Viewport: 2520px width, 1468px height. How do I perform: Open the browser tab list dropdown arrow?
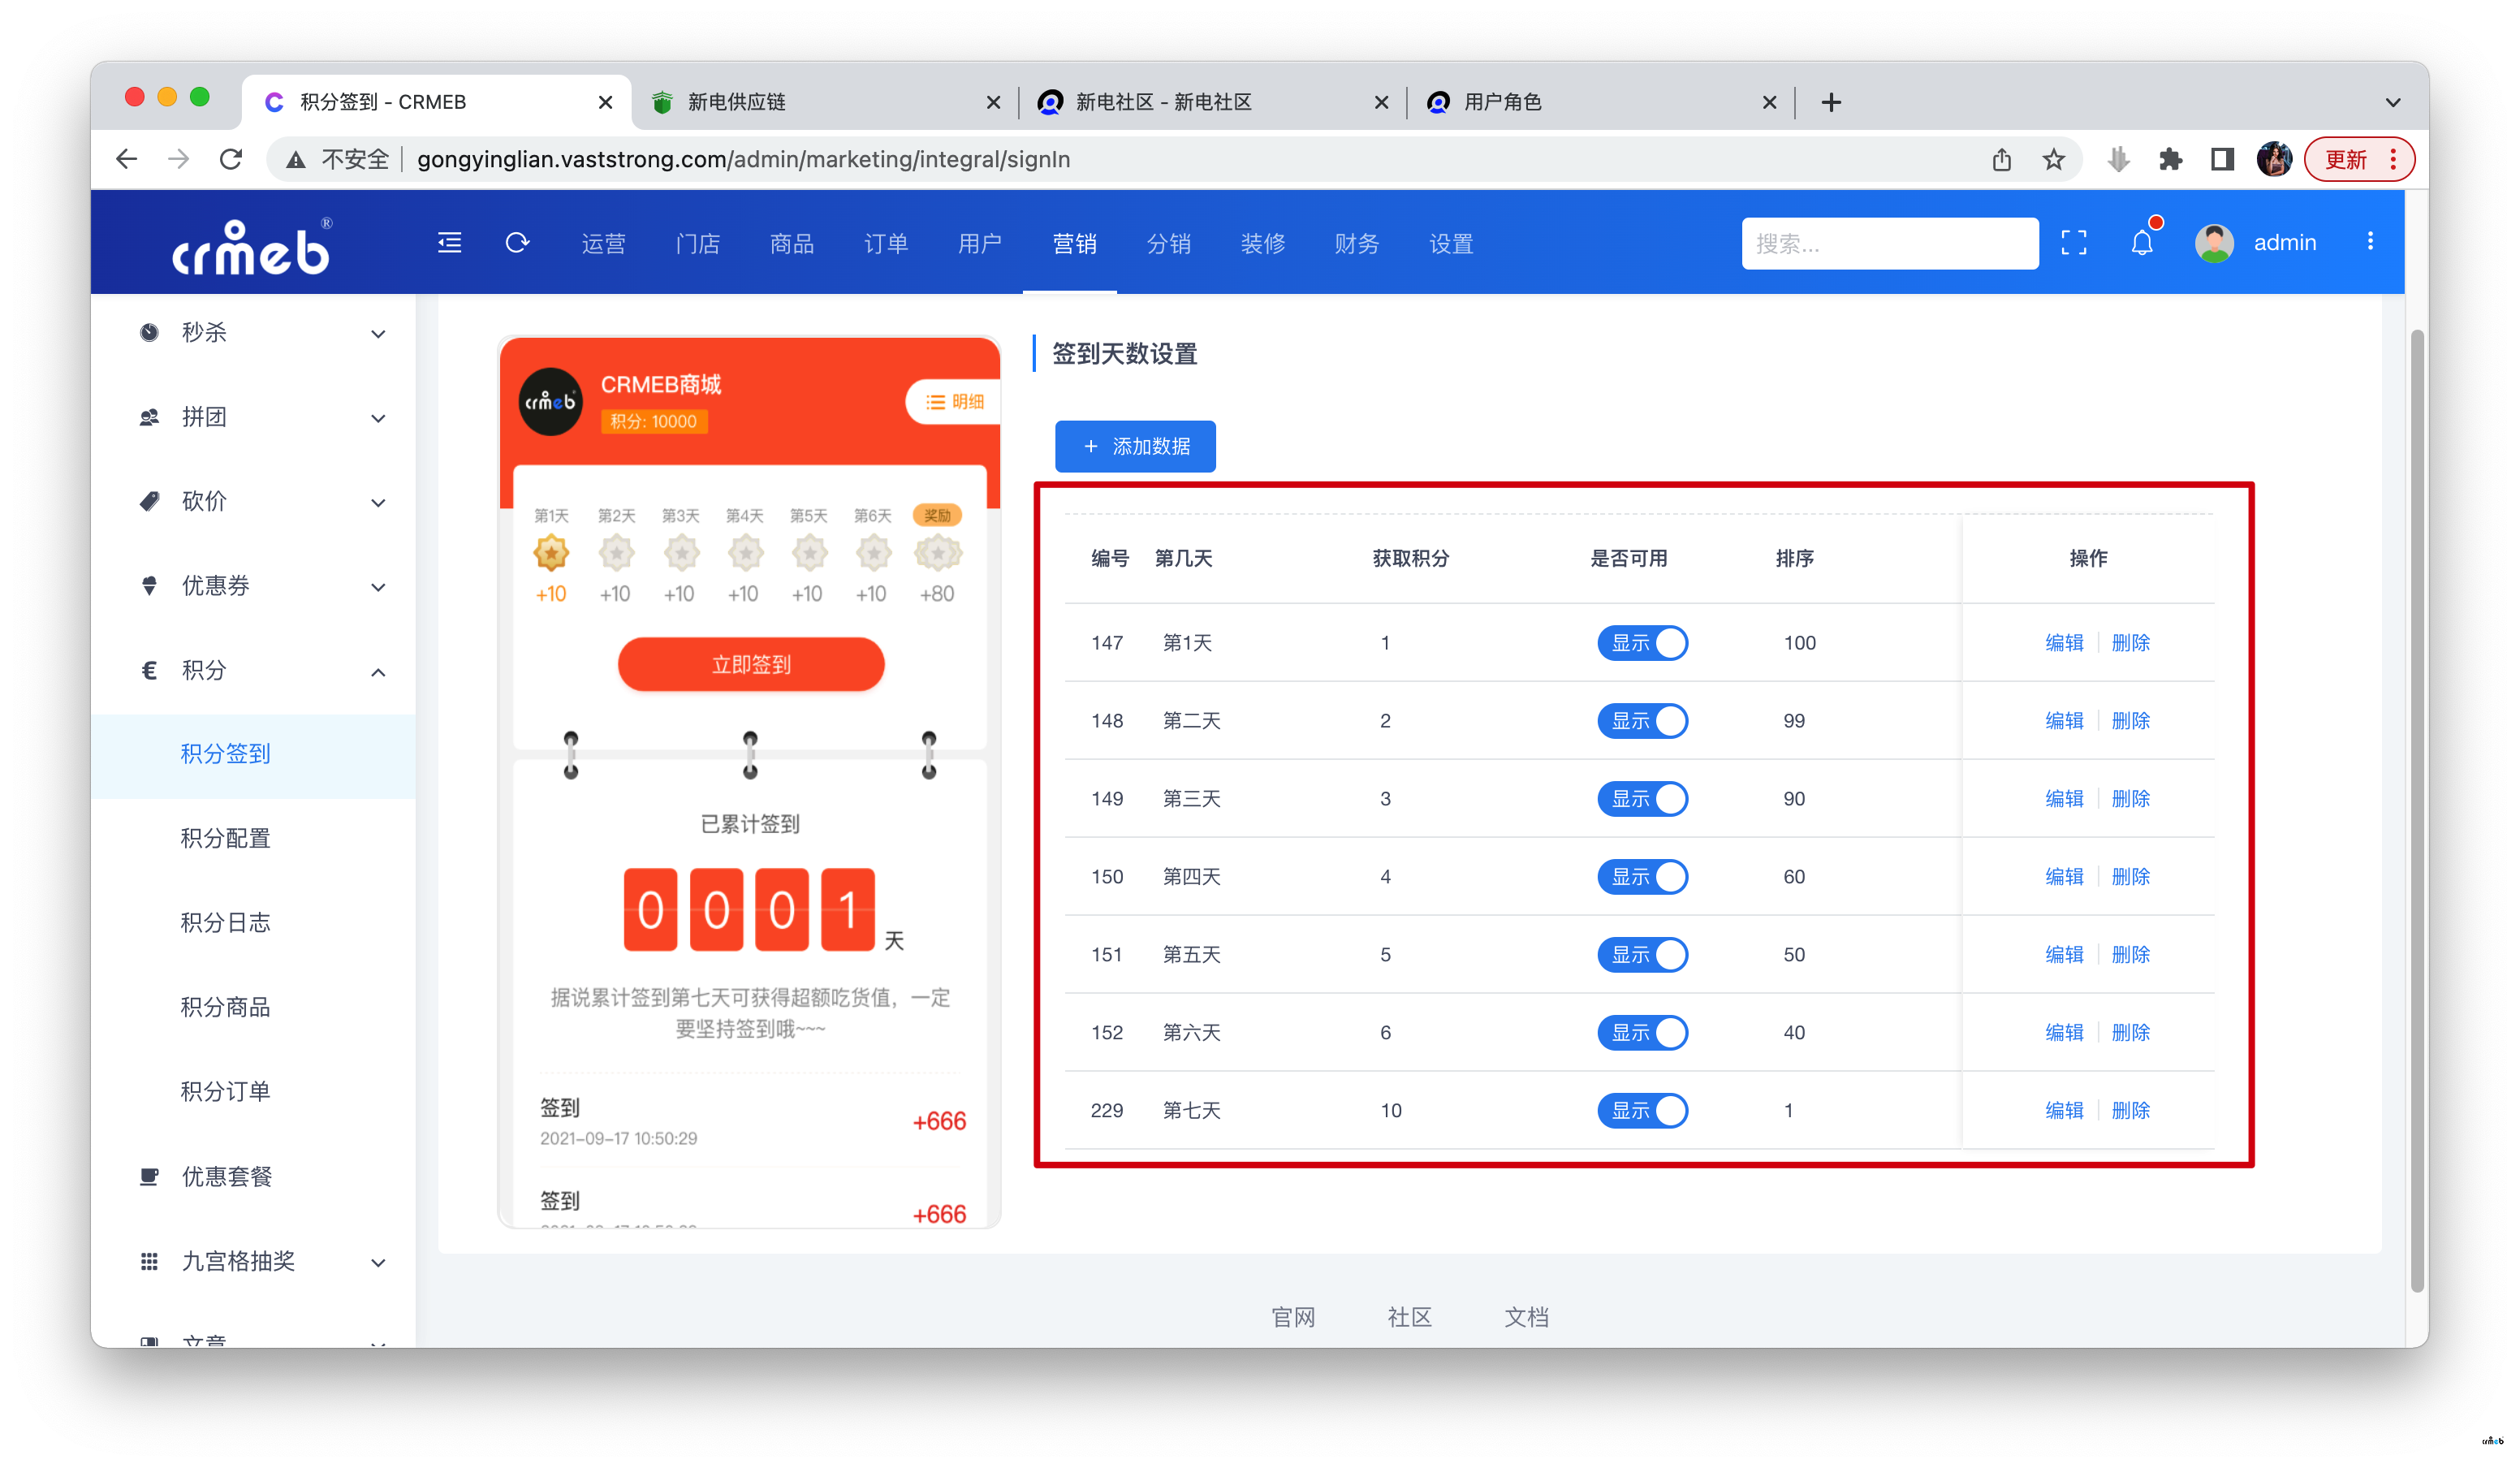point(2392,102)
